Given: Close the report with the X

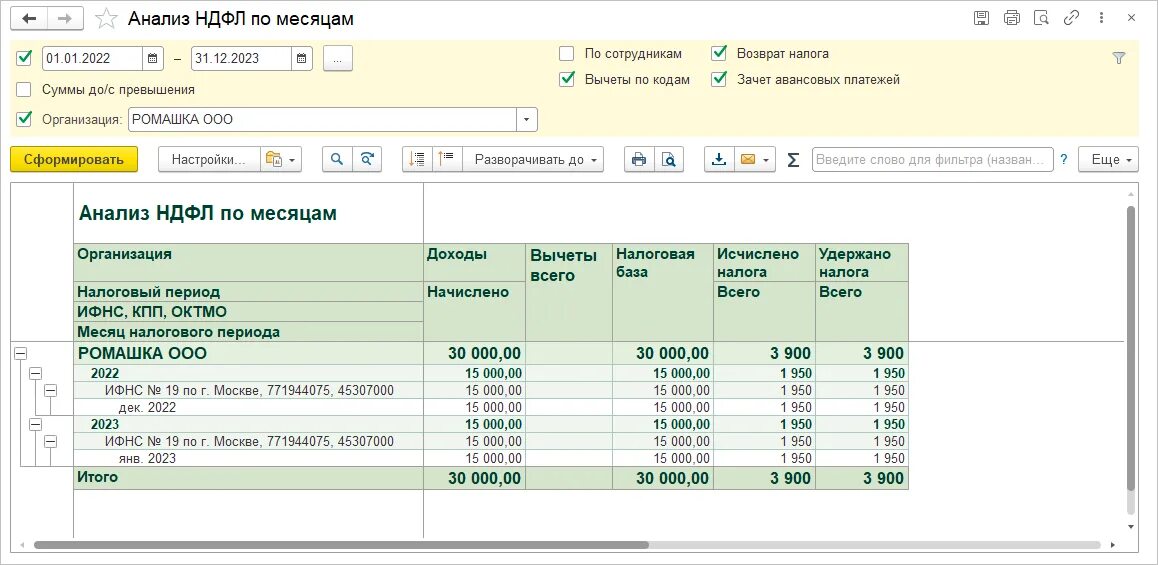Looking at the screenshot, I should coord(1131,18).
